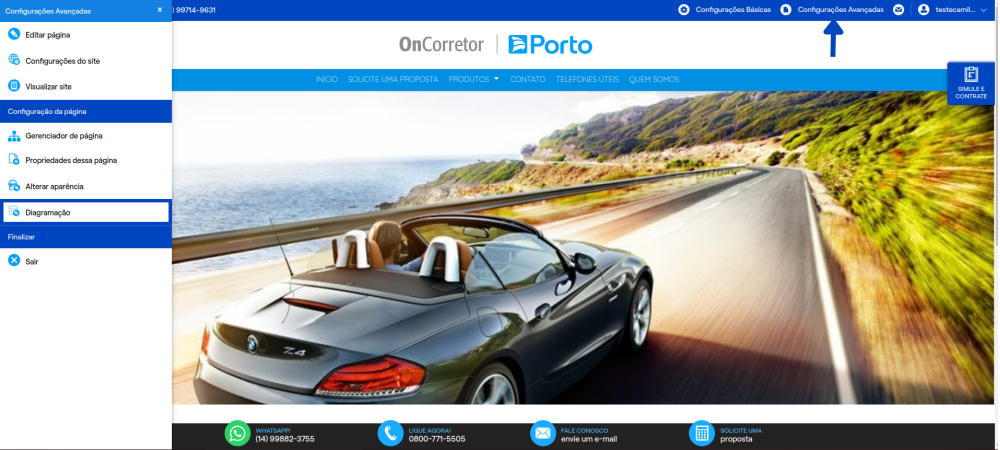
Task: Open Configurações do site globe icon
Action: 14,60
